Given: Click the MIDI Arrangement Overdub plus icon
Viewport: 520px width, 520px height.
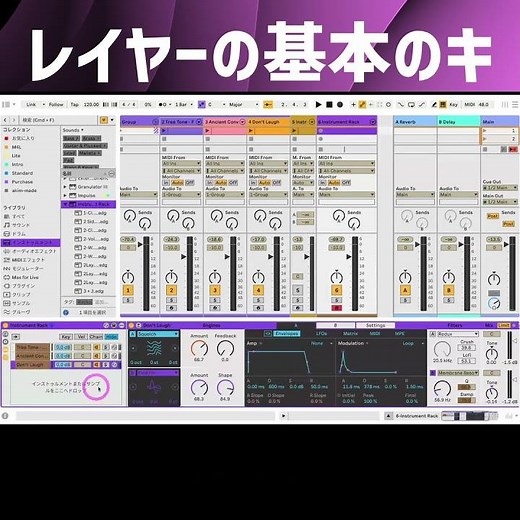Looking at the screenshot, I should click(x=353, y=105).
